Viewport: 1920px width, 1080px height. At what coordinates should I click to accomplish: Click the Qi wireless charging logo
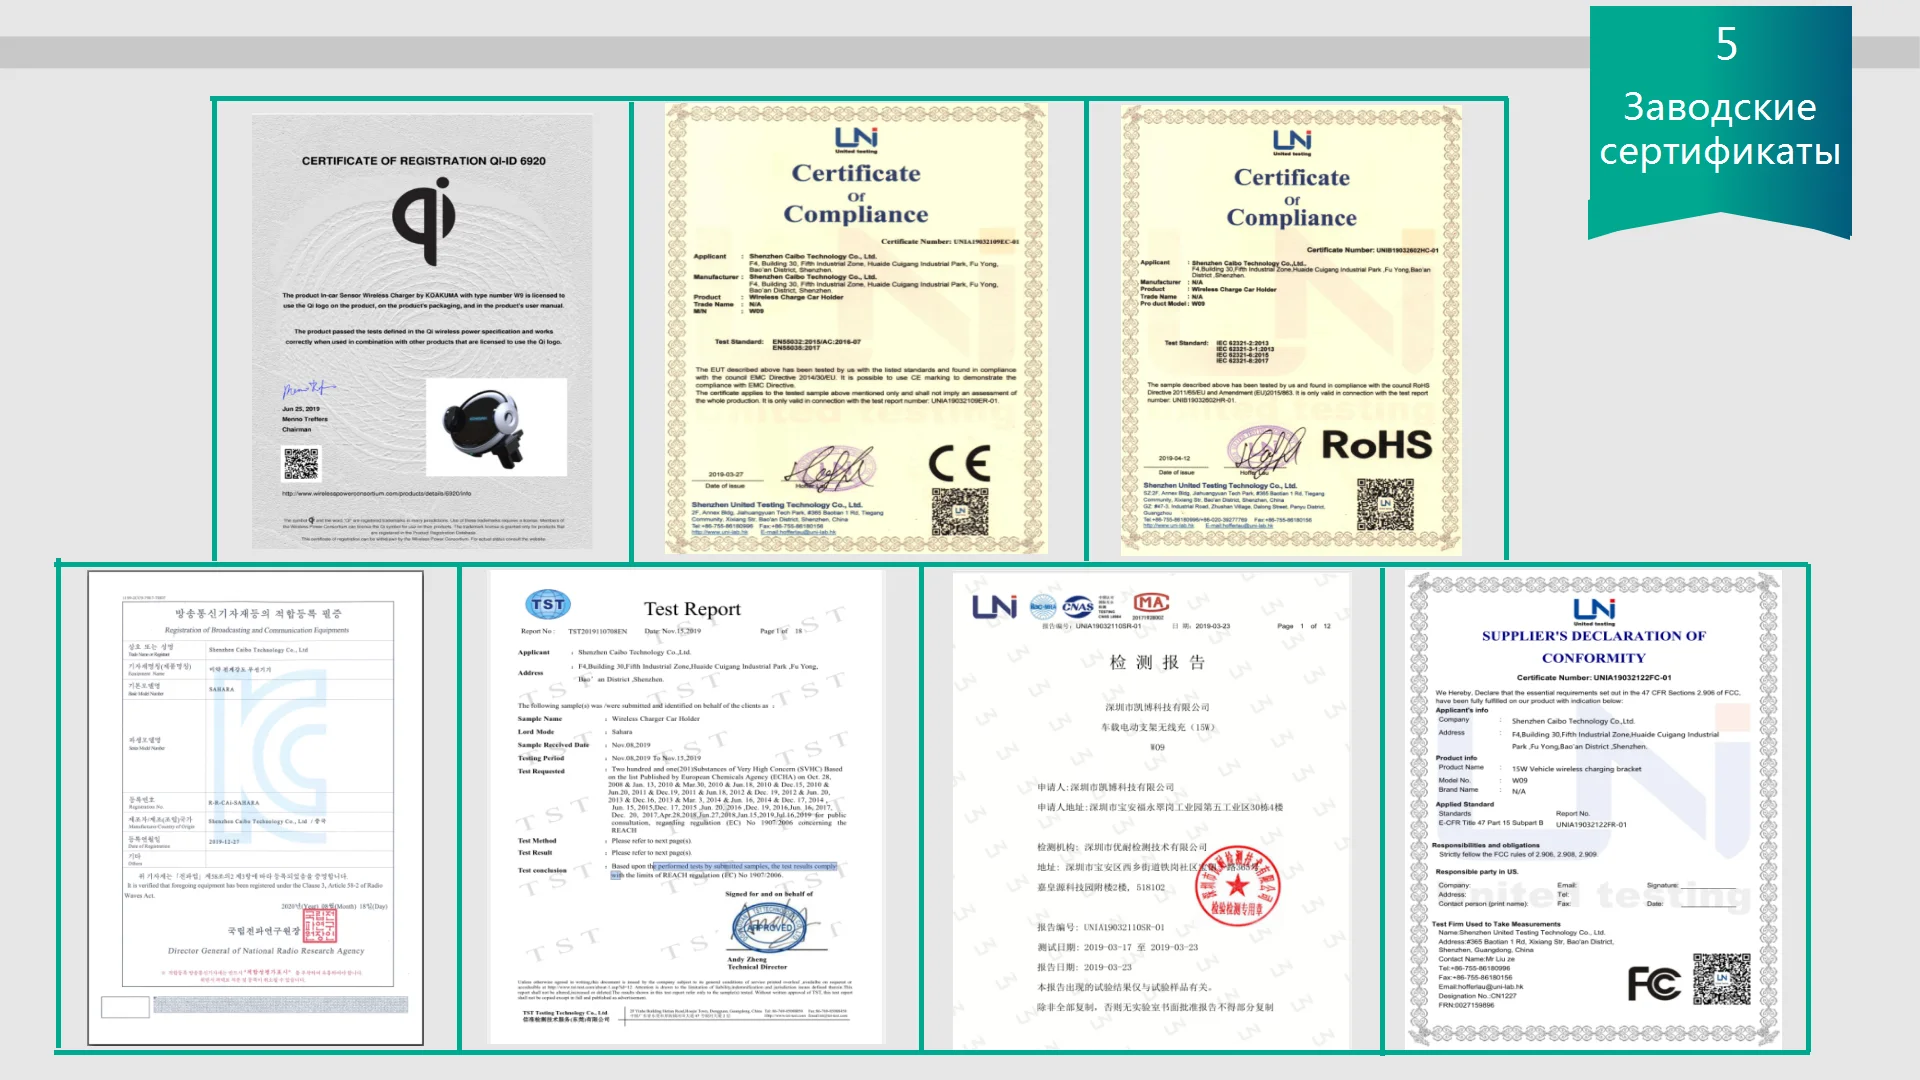point(425,221)
